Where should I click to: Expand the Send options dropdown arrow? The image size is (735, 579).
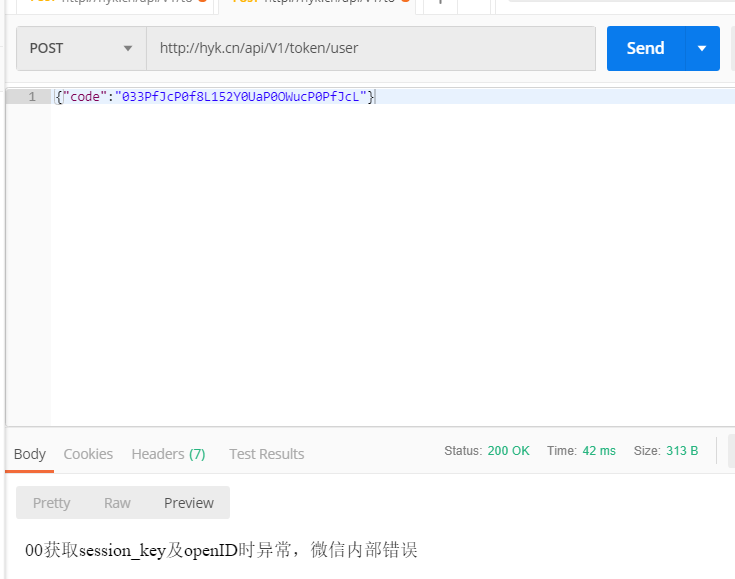point(702,48)
